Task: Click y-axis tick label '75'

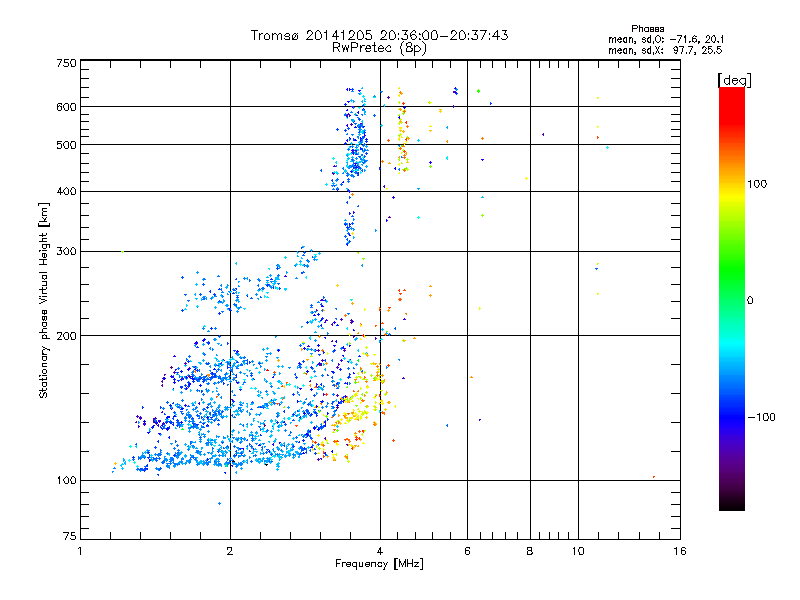Action: tap(70, 536)
